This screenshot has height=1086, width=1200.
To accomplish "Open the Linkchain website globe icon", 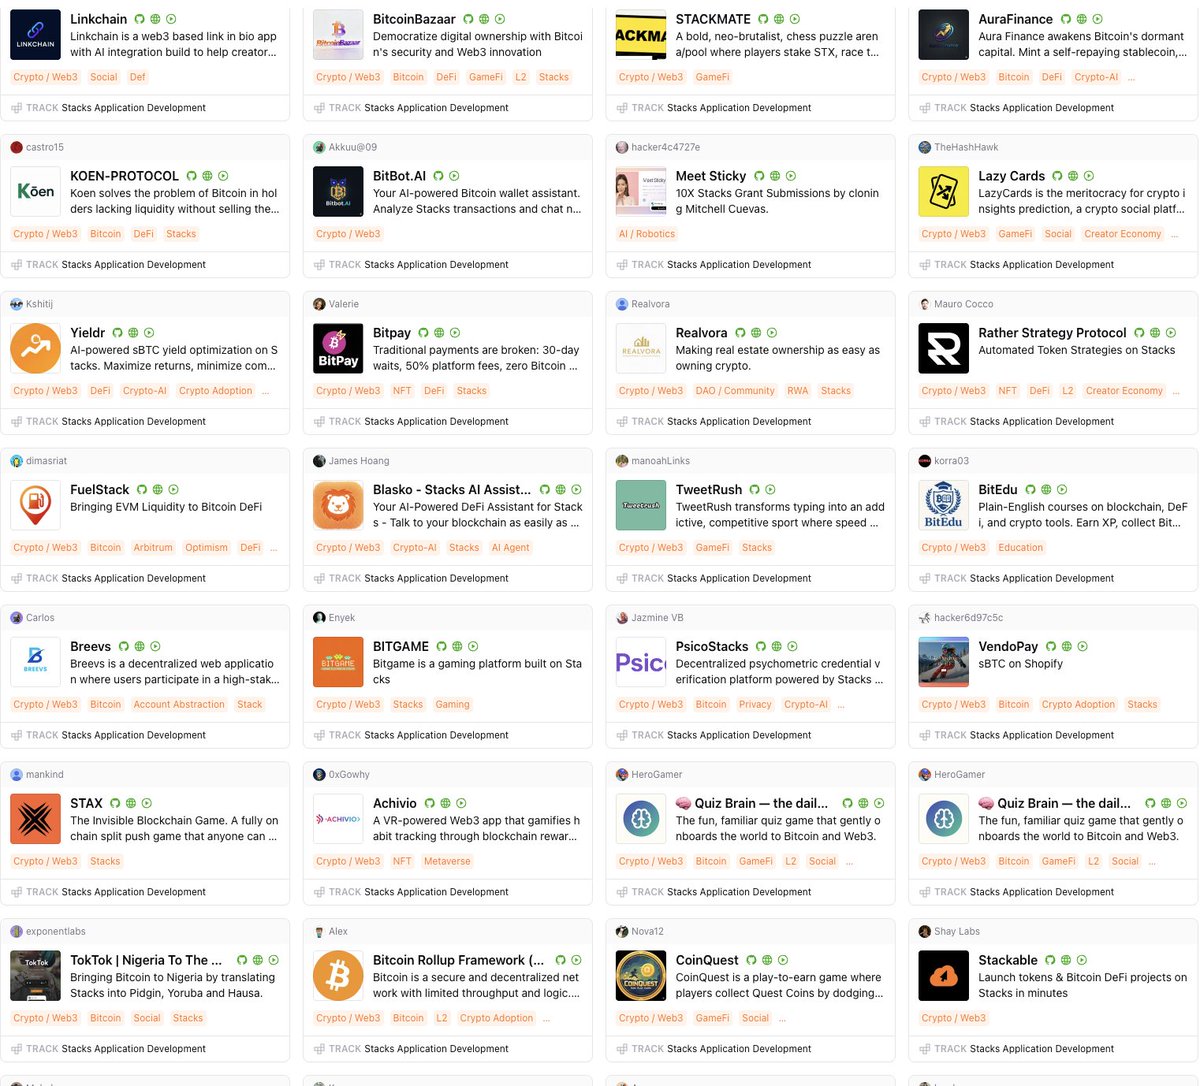I will (x=156, y=19).
